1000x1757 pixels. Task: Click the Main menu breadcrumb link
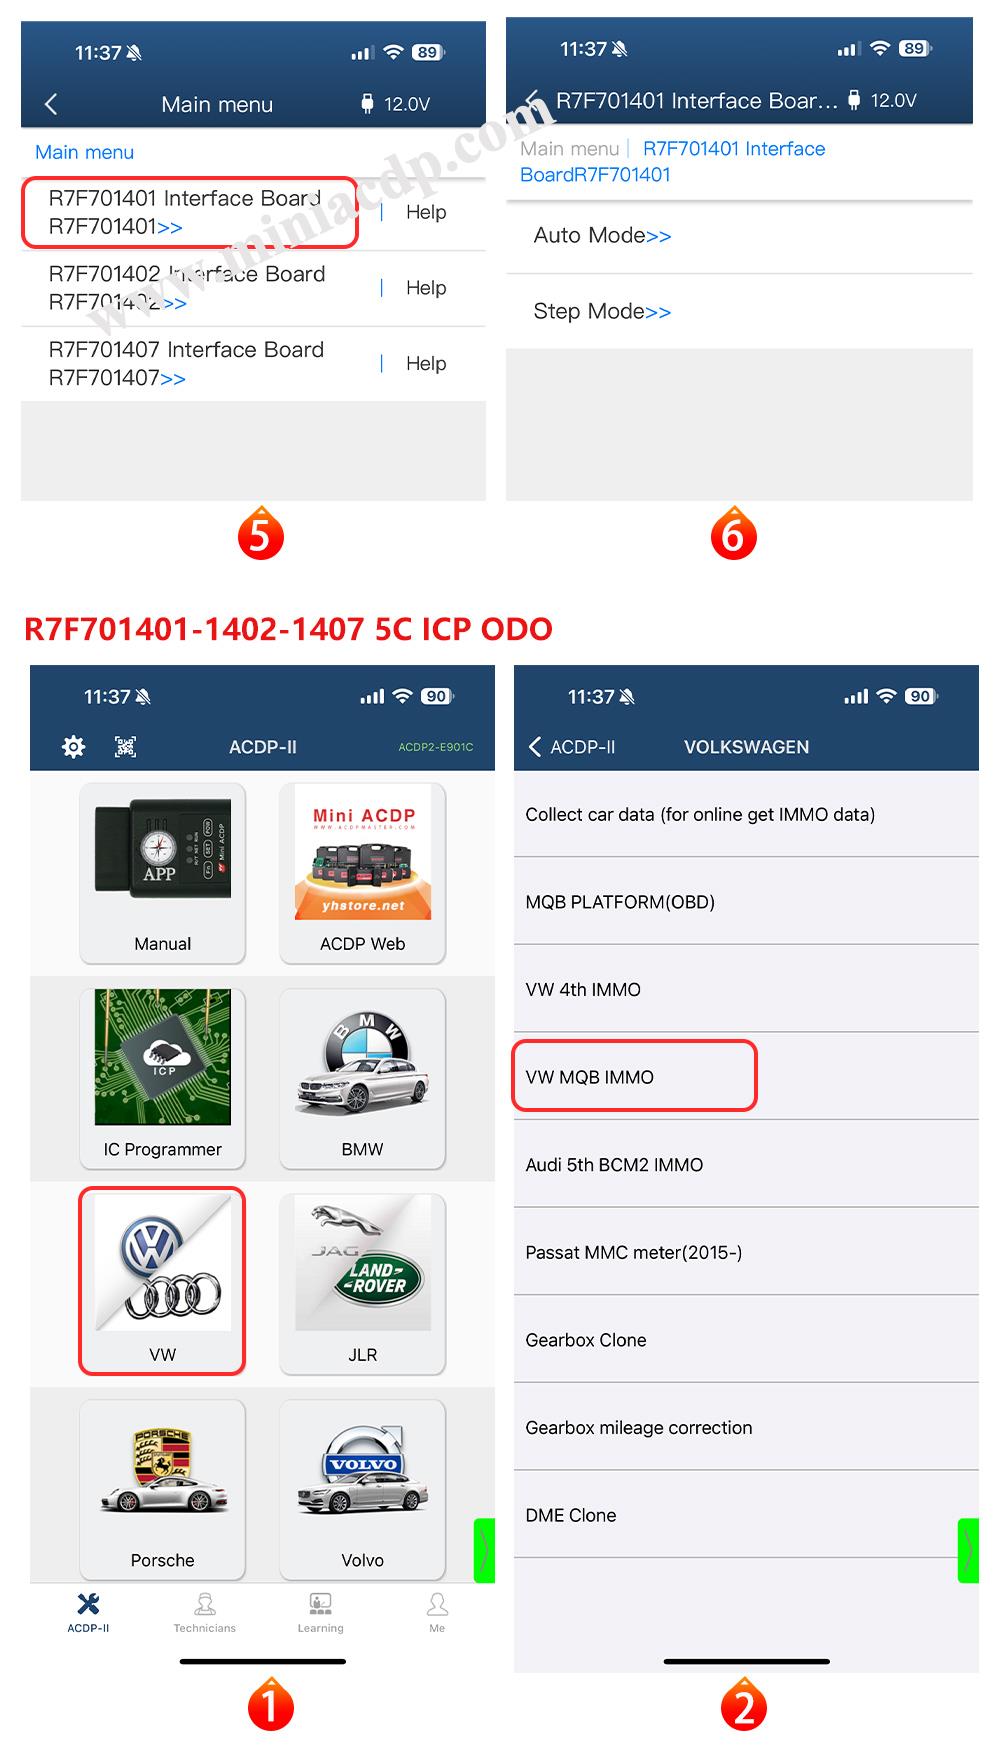click(x=570, y=149)
